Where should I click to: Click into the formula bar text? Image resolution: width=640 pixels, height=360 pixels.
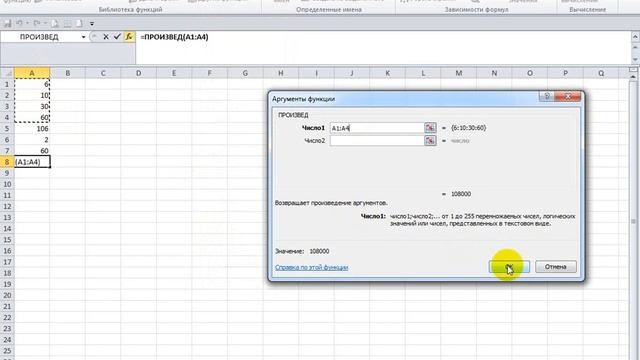[x=174, y=37]
